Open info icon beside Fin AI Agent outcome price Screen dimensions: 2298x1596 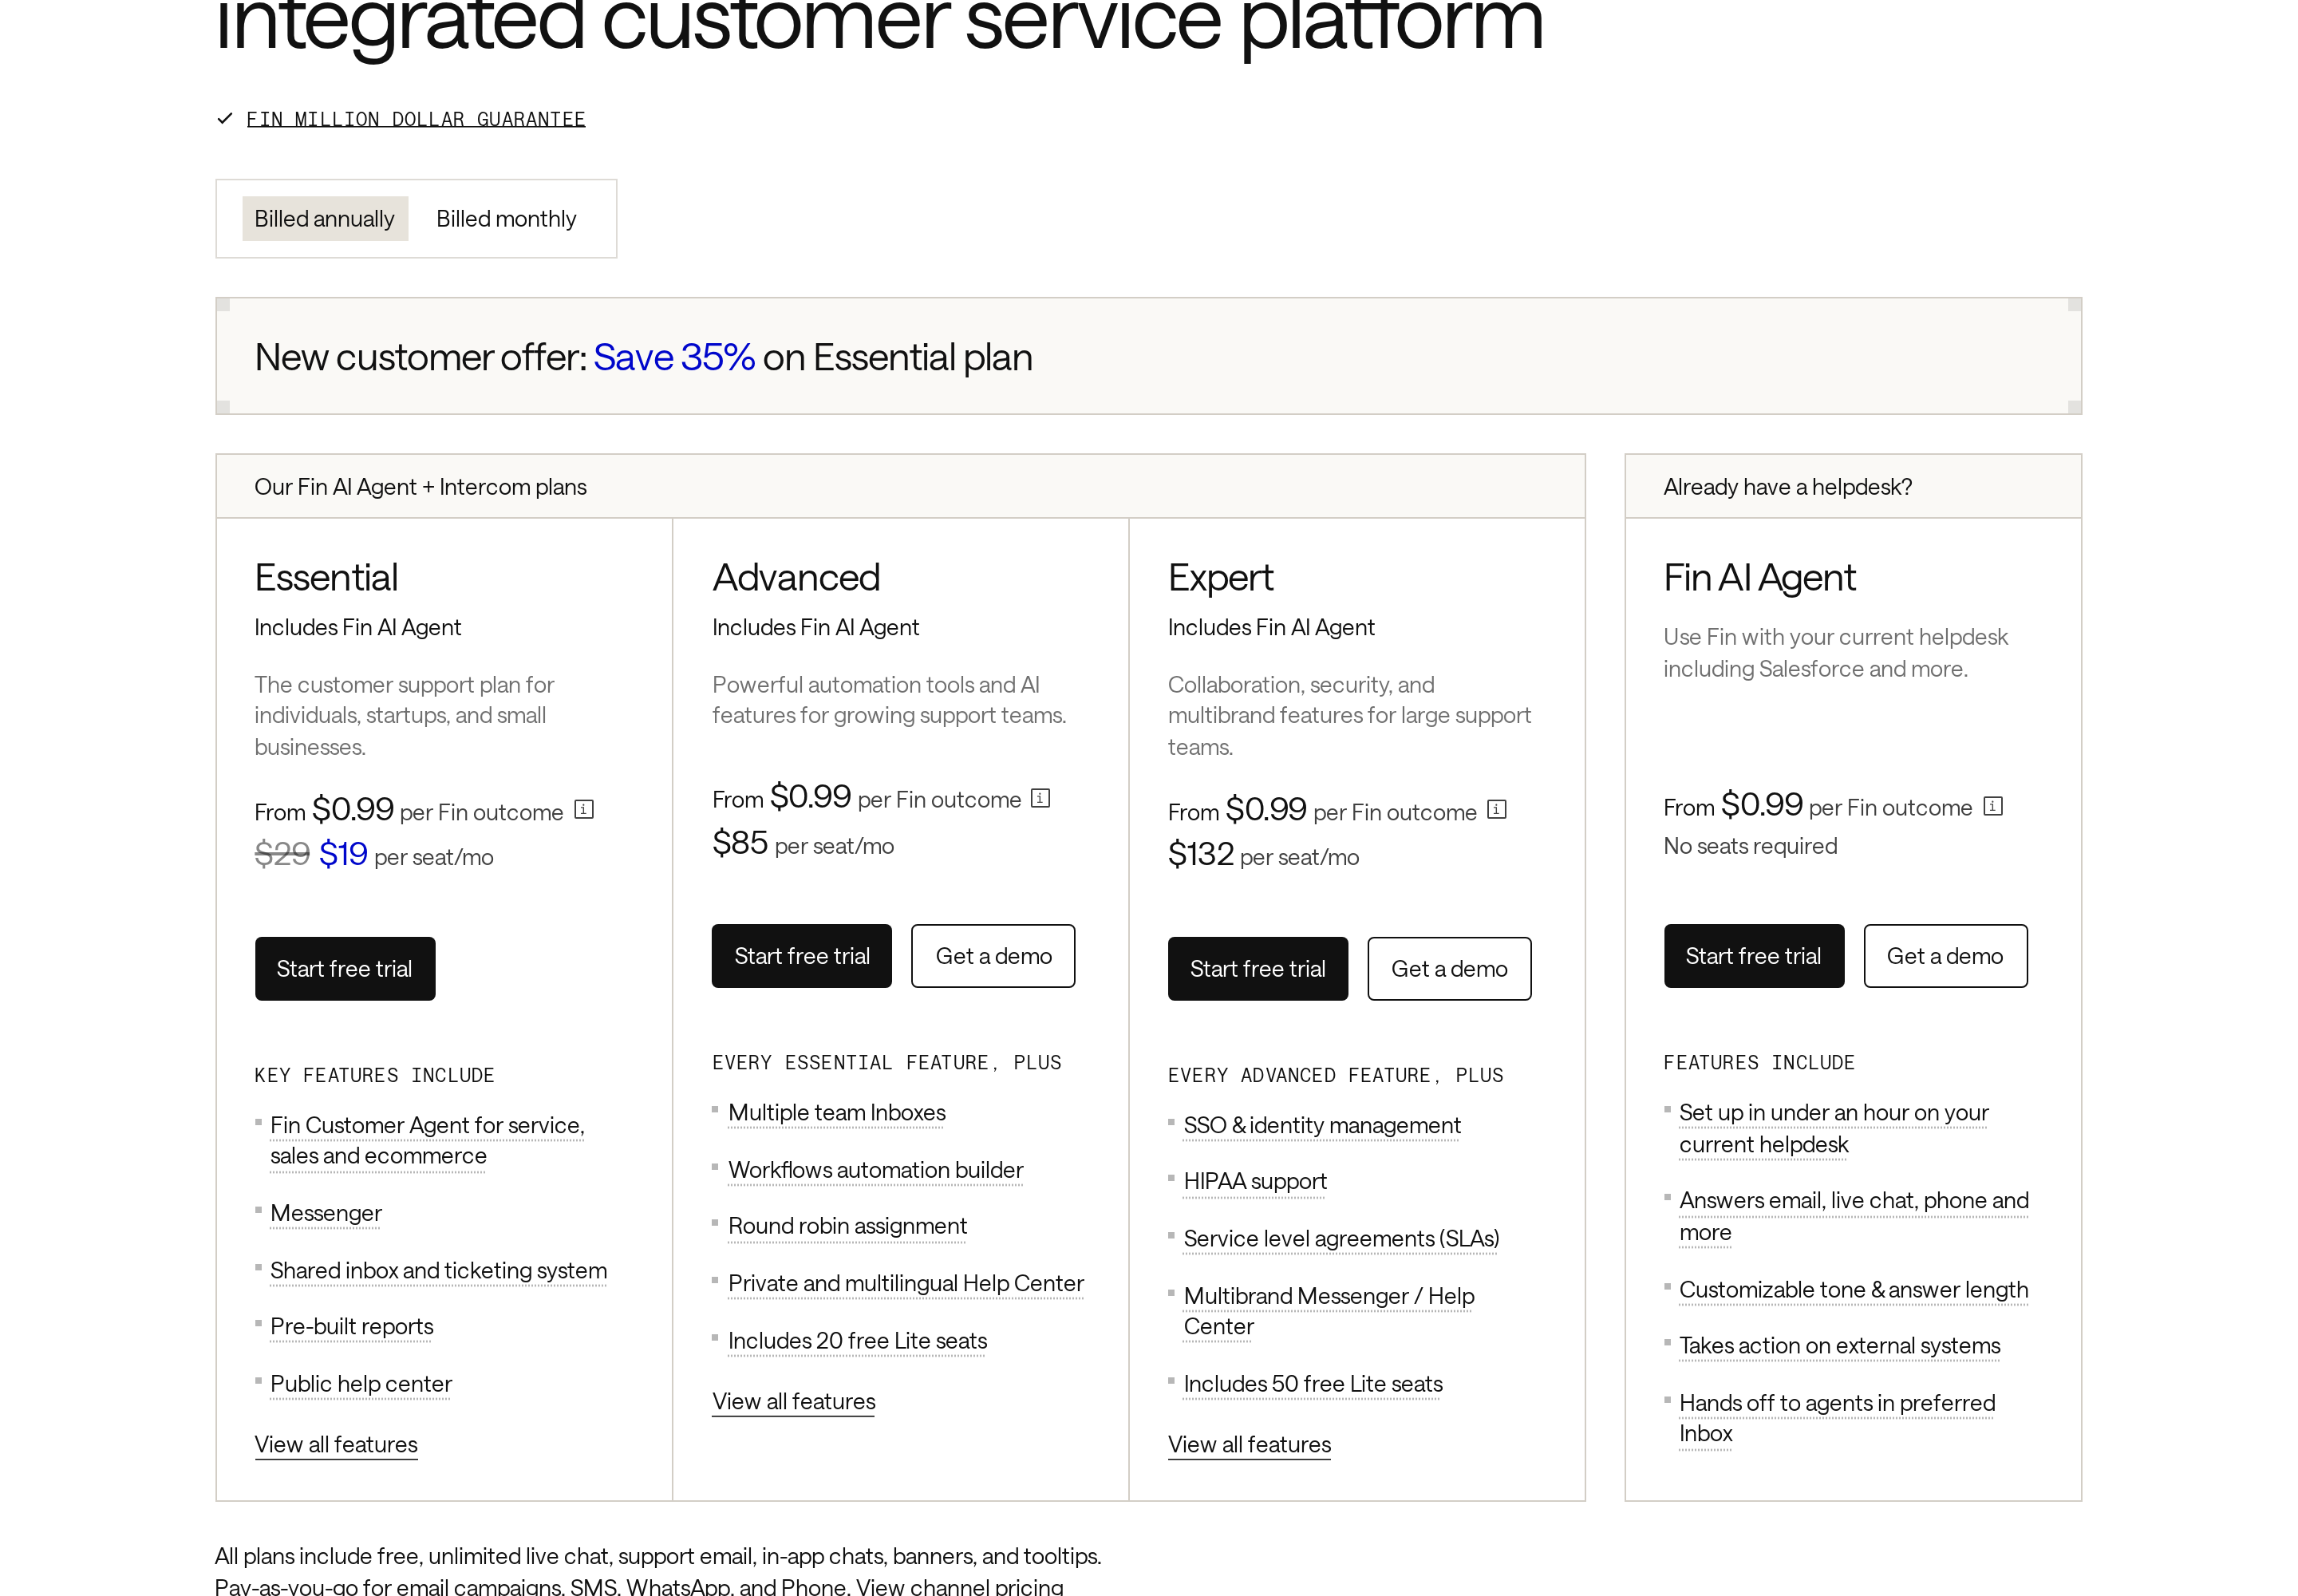(x=1992, y=806)
